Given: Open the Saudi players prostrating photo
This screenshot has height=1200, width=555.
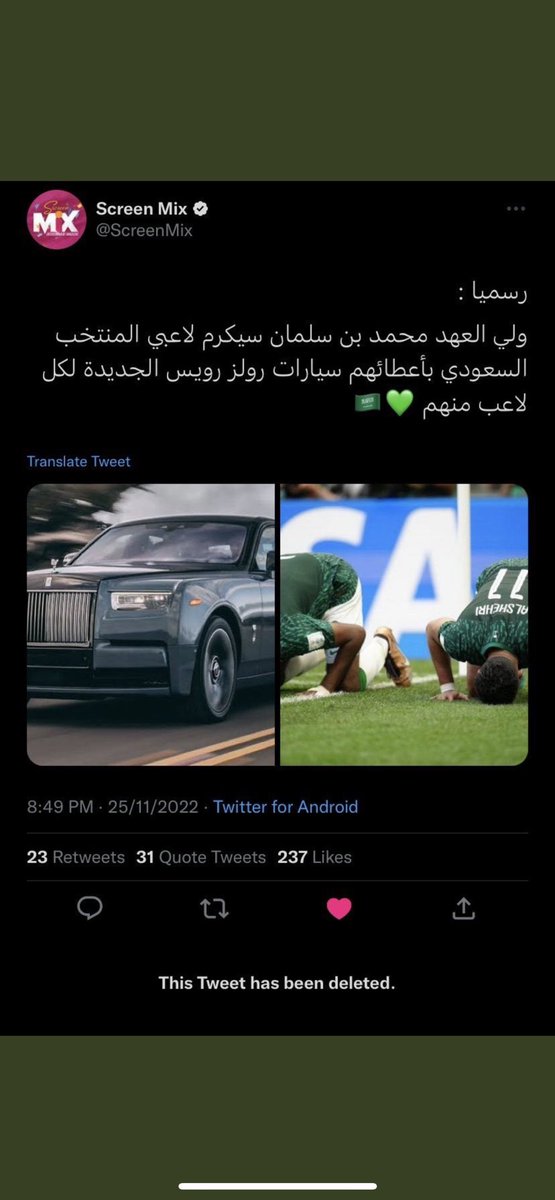Looking at the screenshot, I should [x=404, y=625].
